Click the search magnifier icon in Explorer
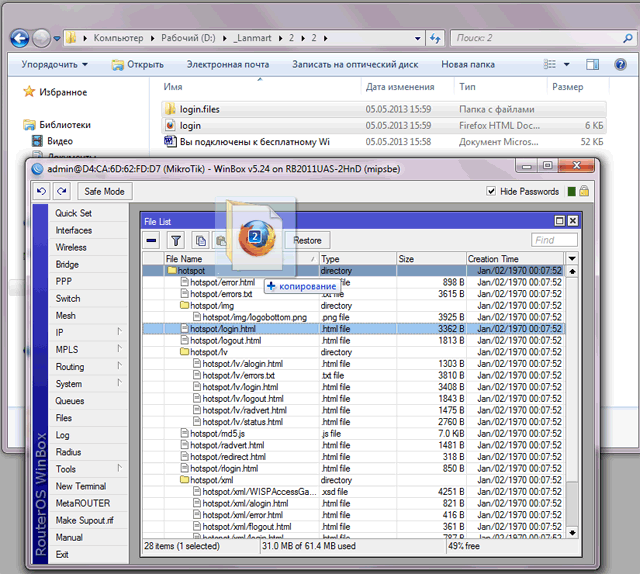640x574 pixels. click(x=628, y=38)
